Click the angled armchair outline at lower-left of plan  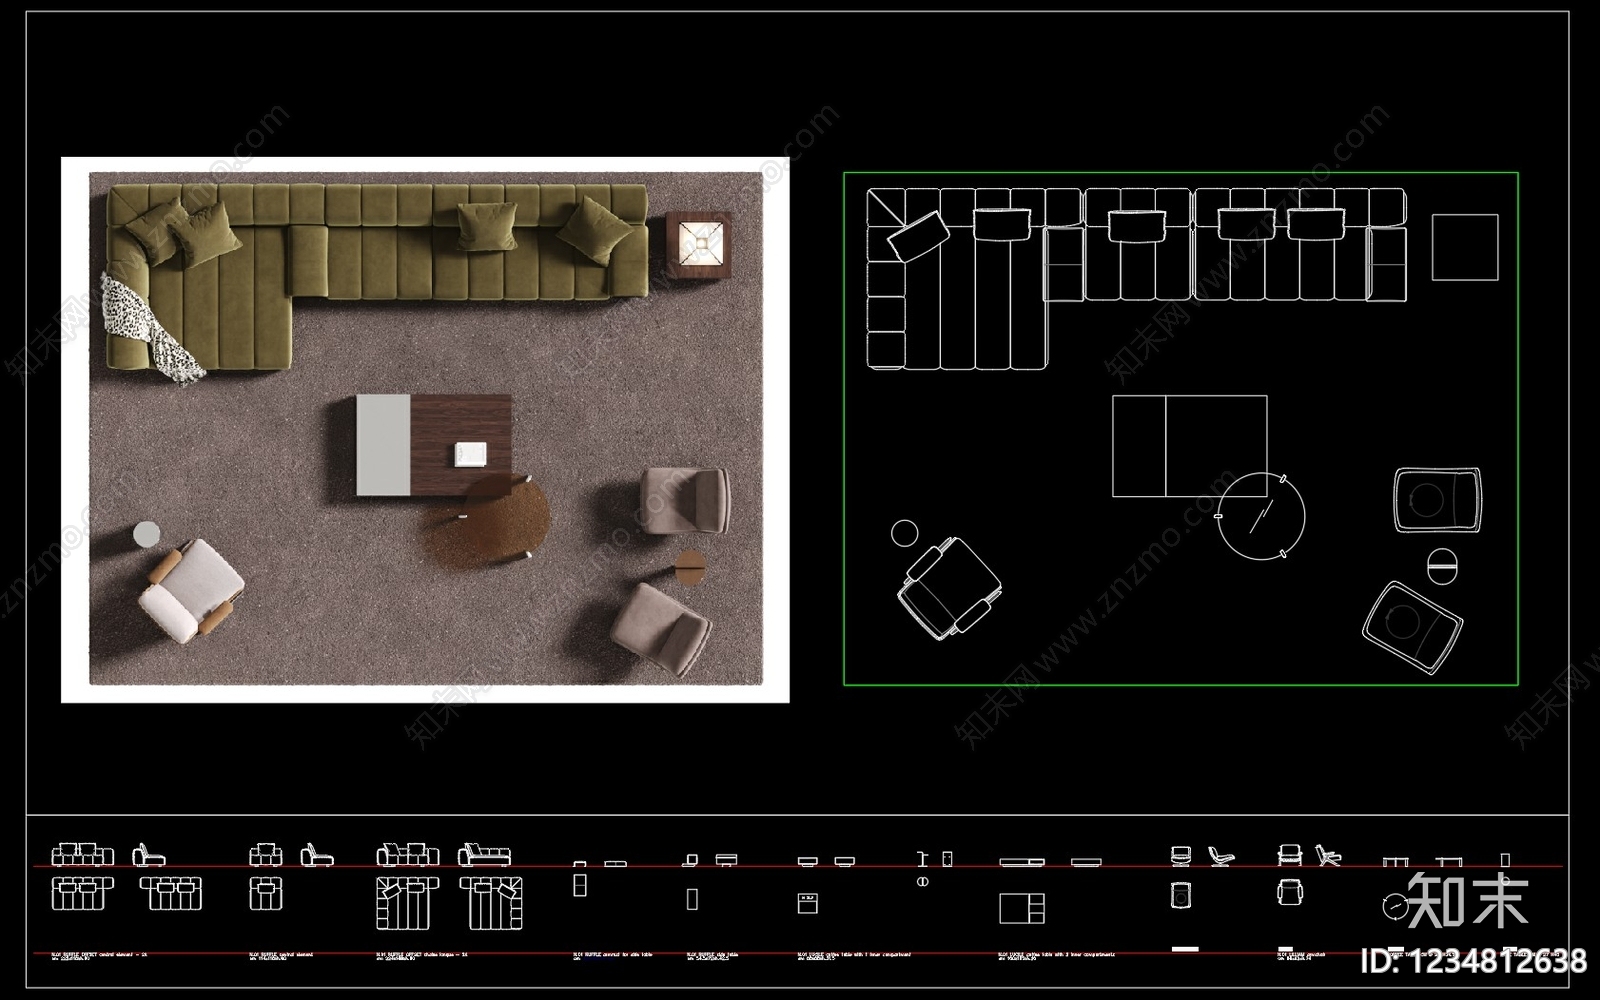(x=949, y=588)
